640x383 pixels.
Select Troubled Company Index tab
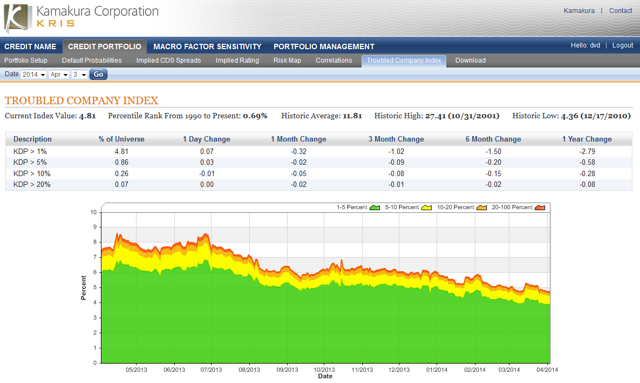[x=404, y=61]
